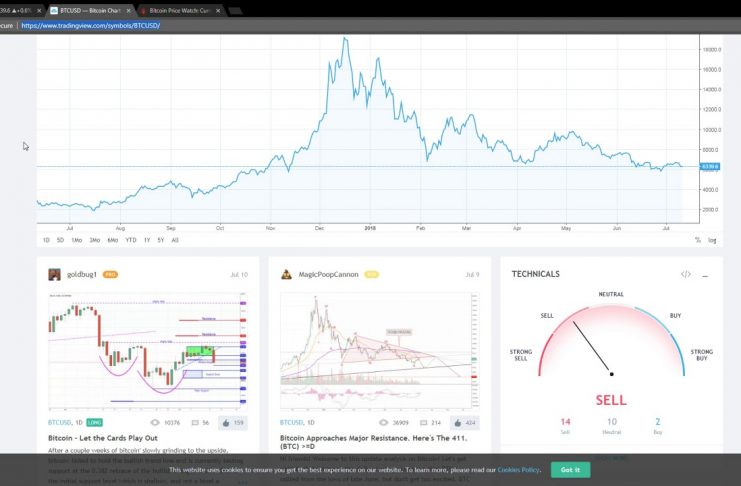The image size is (741, 486).
Task: Open 'Bitcoin Approaches Major Resistance' title
Action: pyautogui.click(x=373, y=442)
